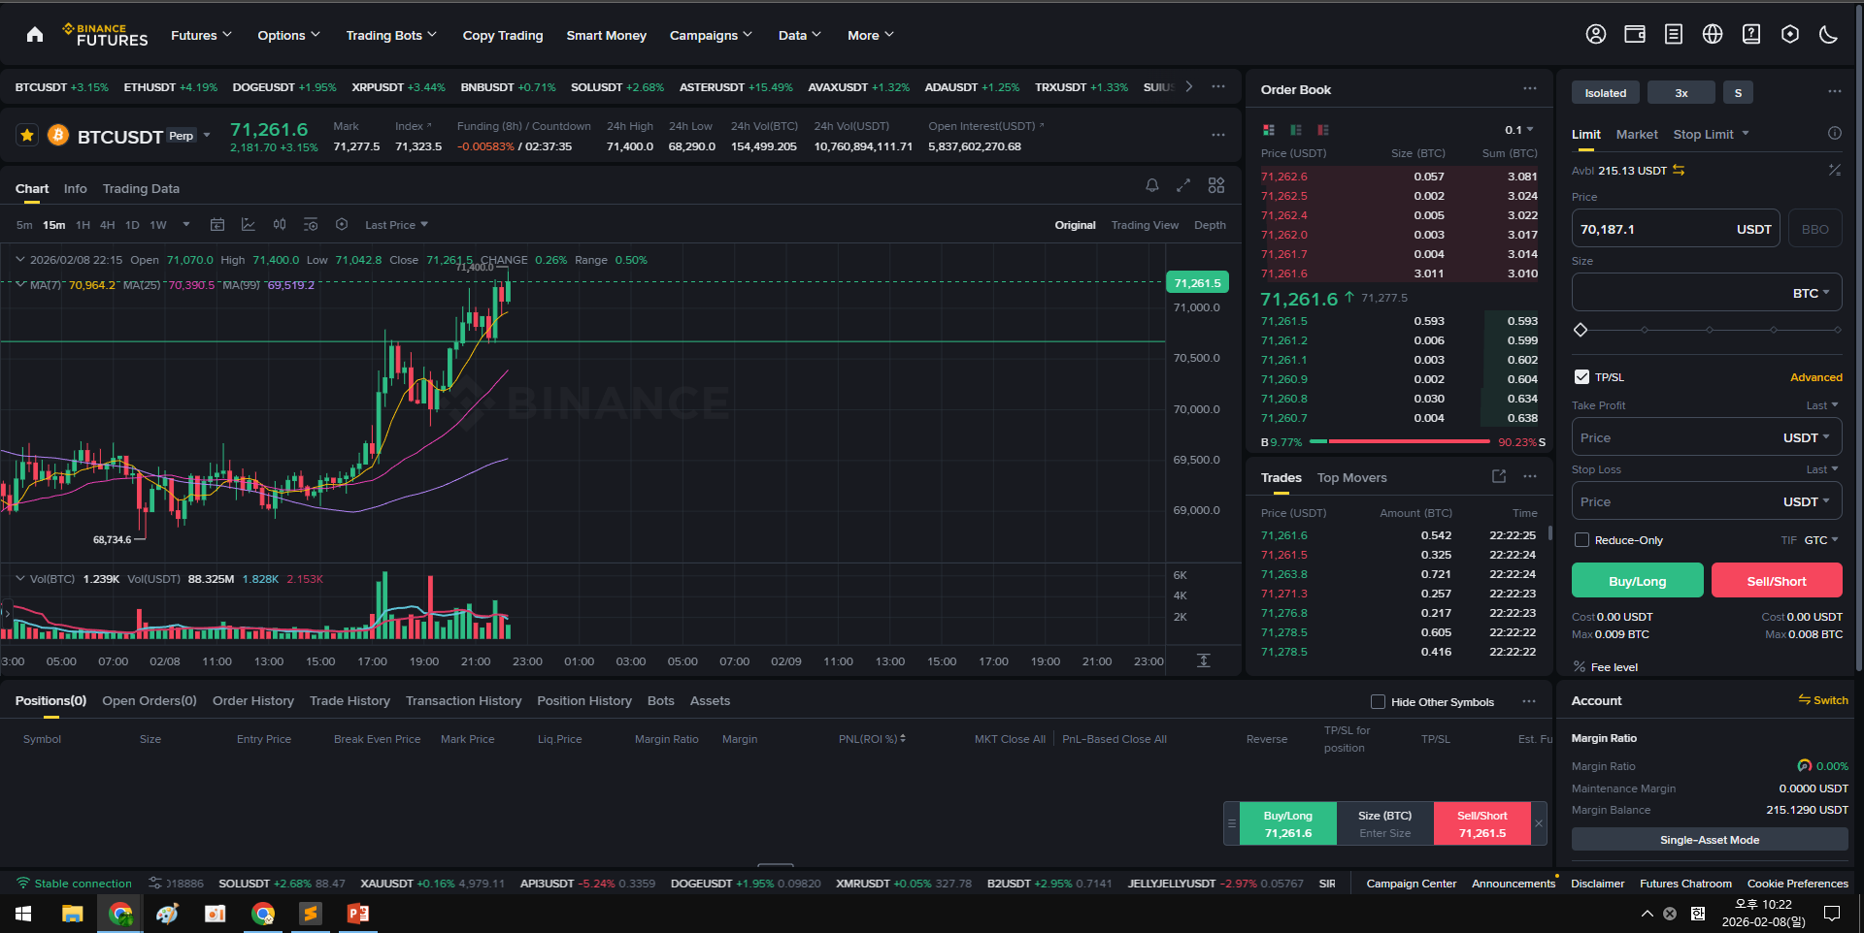This screenshot has height=933, width=1864.
Task: Open the Advanced TP/SL link
Action: [1816, 377]
